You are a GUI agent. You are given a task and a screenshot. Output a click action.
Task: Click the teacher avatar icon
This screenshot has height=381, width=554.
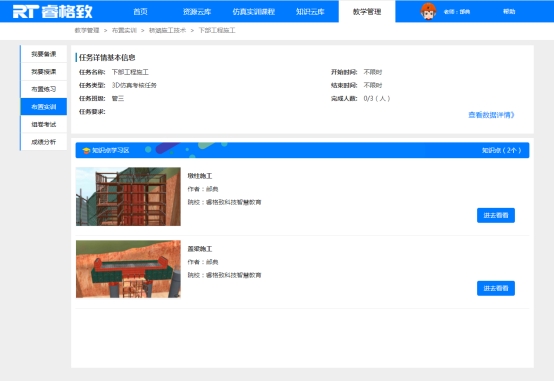pyautogui.click(x=428, y=11)
